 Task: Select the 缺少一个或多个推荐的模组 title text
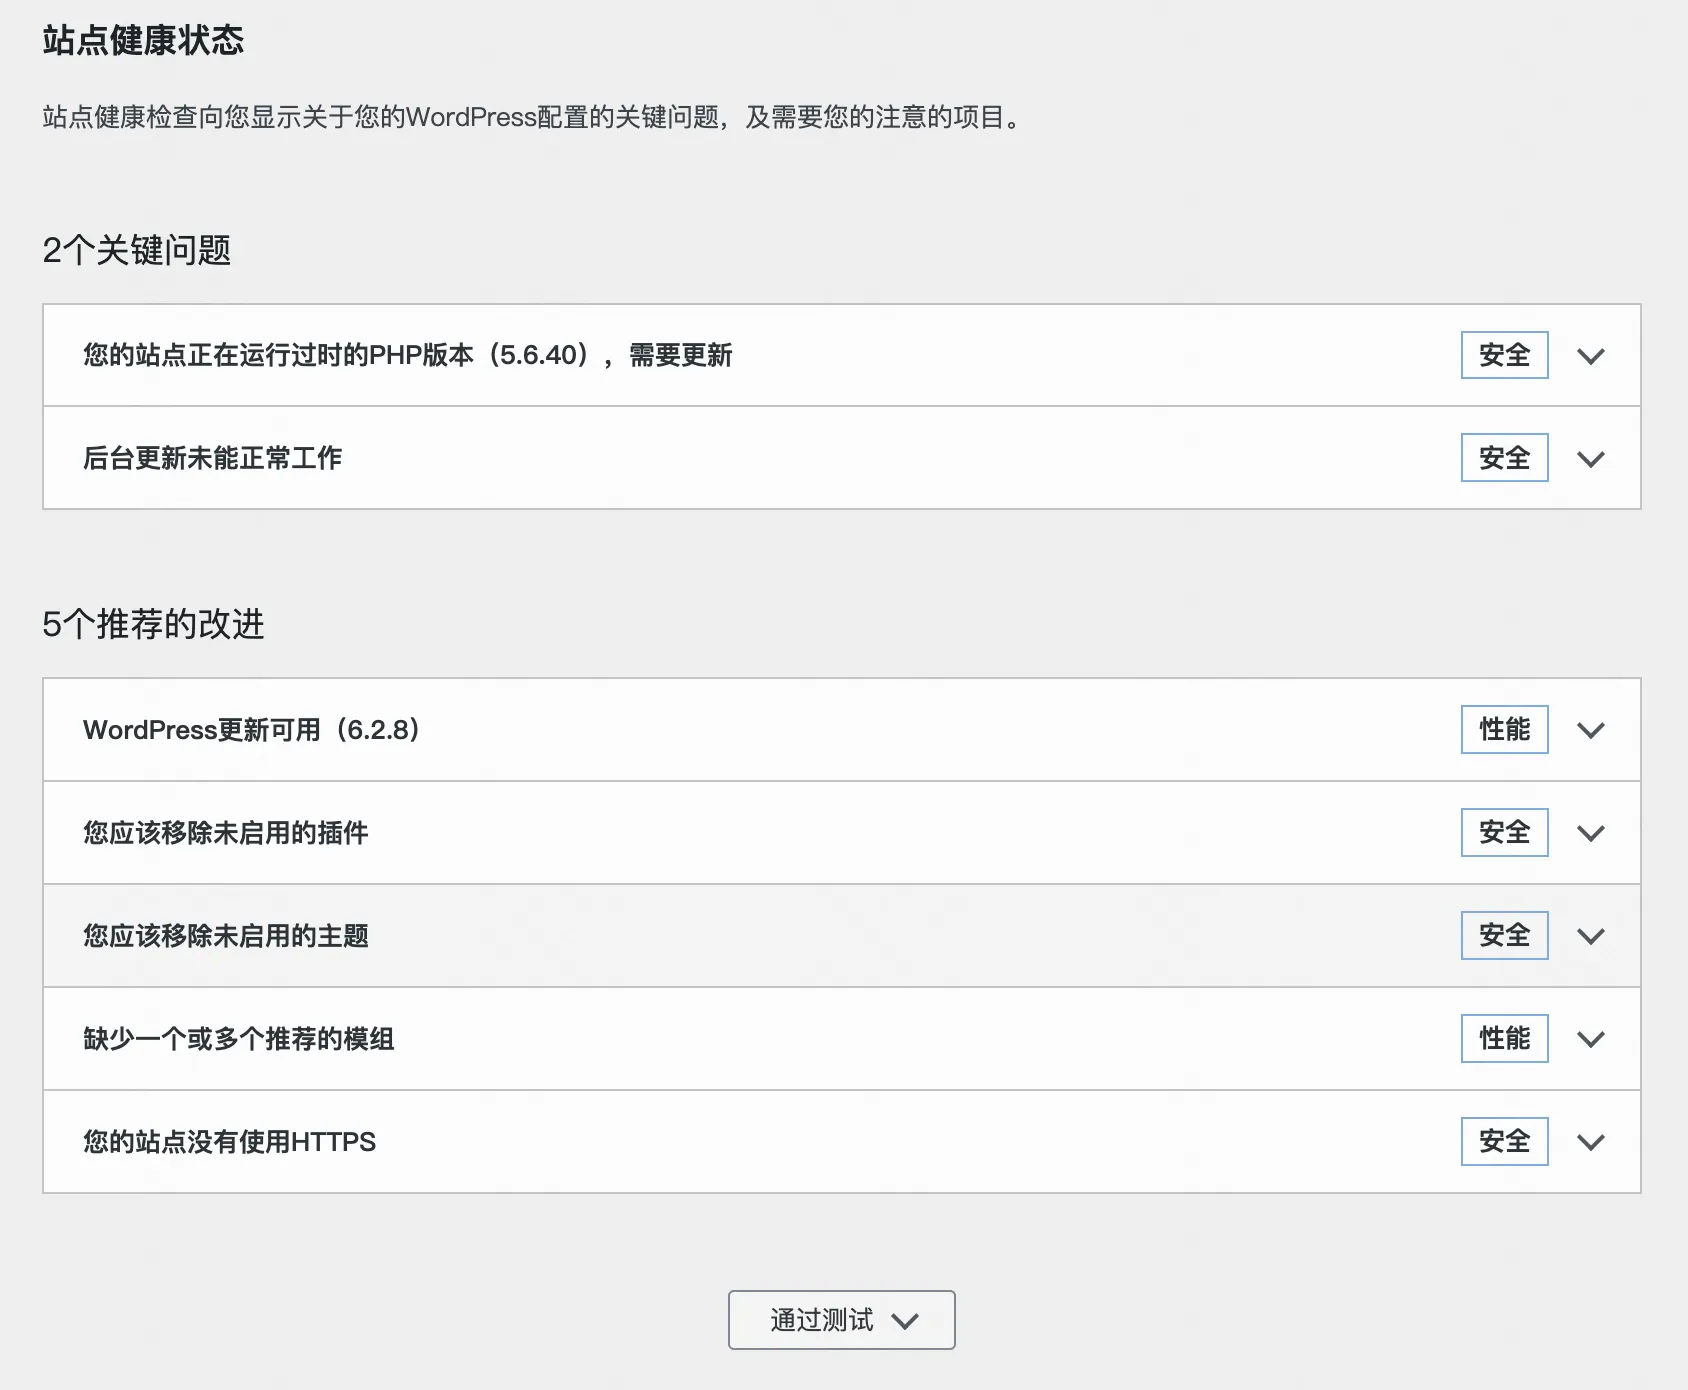[x=238, y=1039]
